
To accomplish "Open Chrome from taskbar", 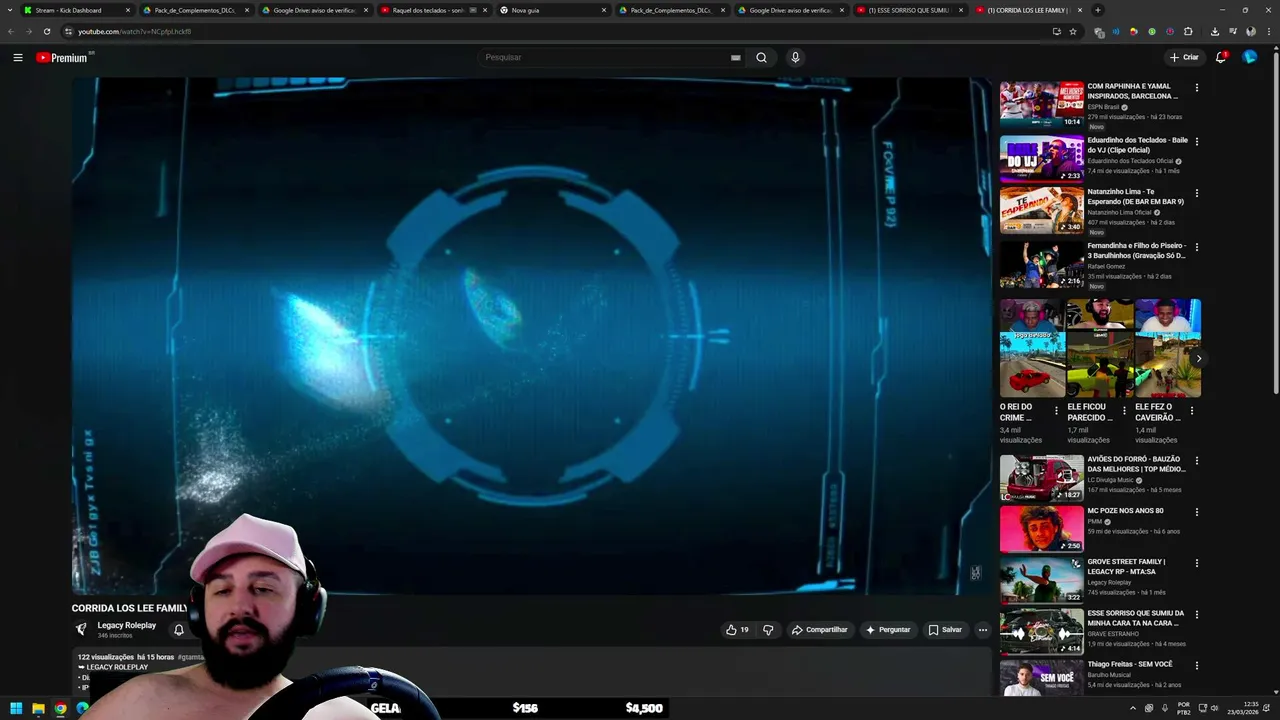I will [x=60, y=708].
